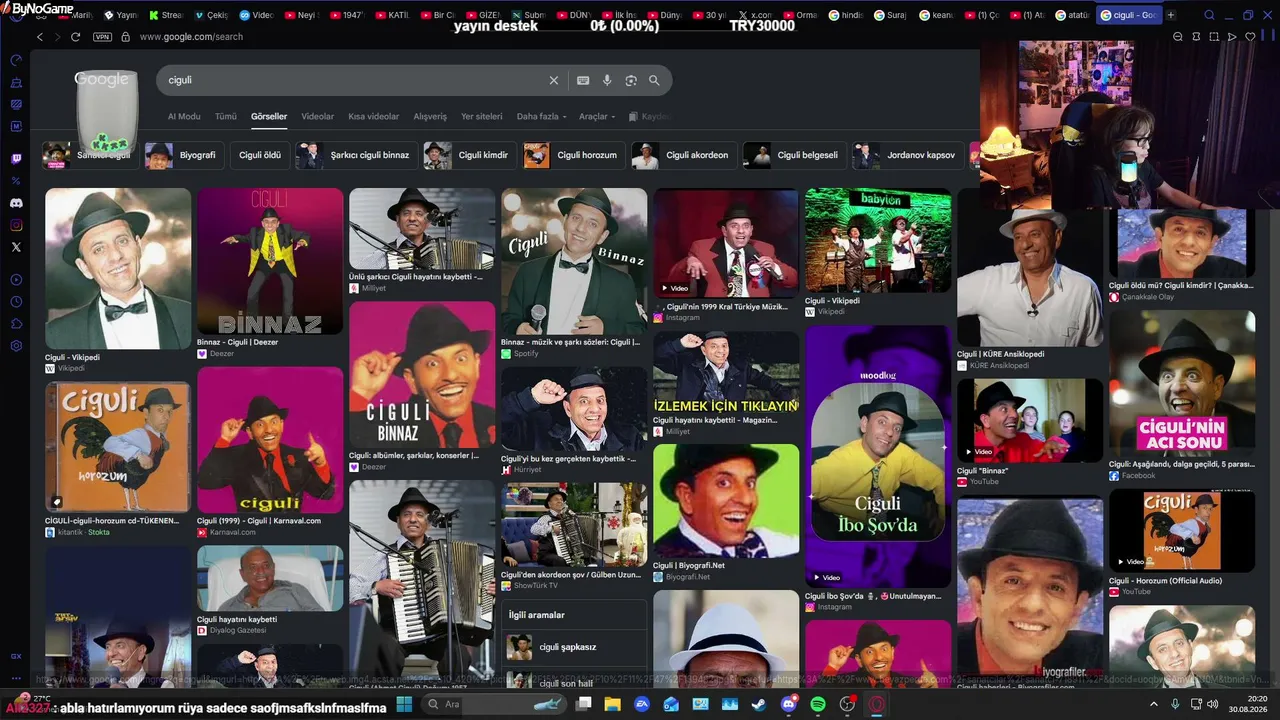Viewport: 1280px width, 720px height.
Task: Go back to the previous page
Action: [40, 37]
